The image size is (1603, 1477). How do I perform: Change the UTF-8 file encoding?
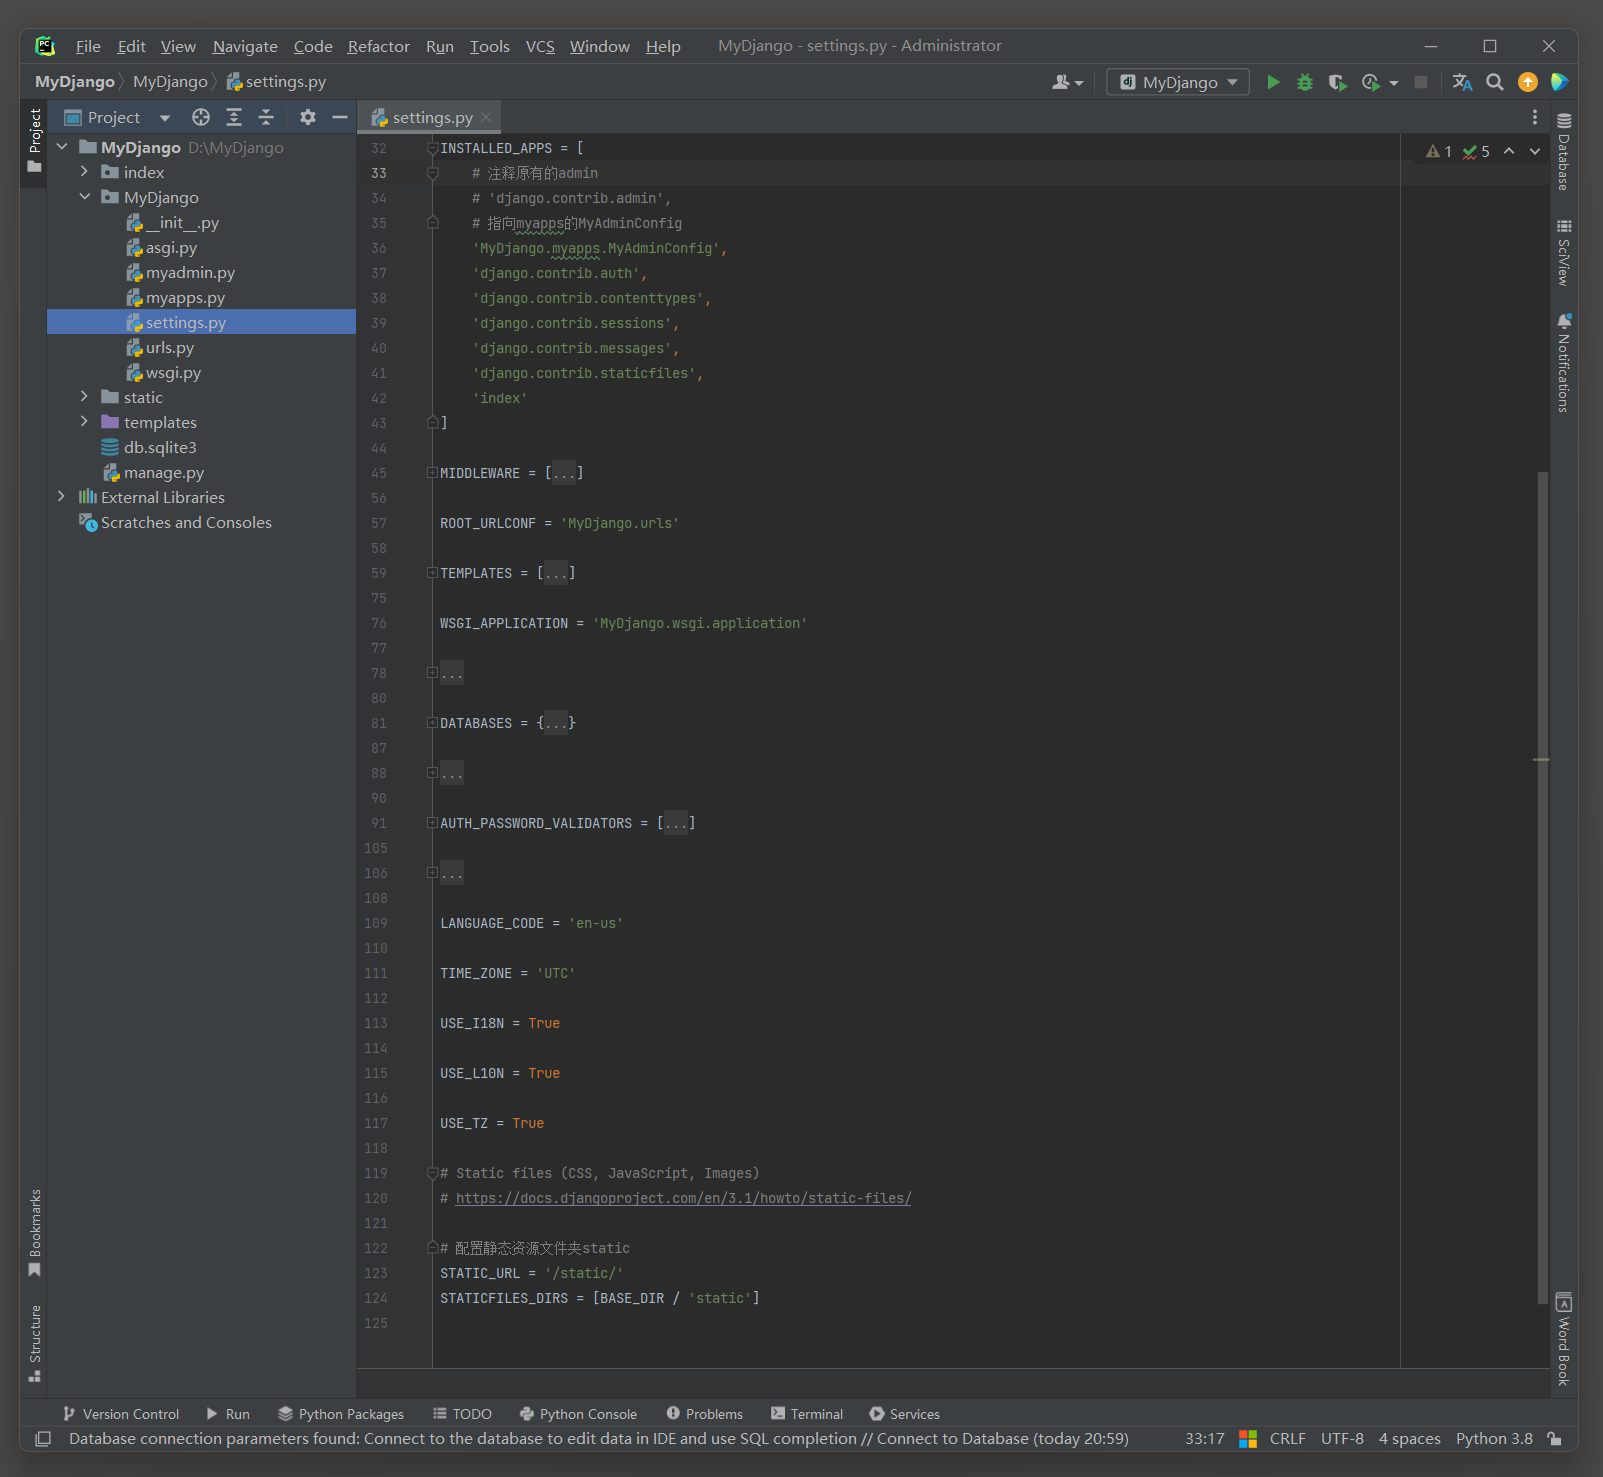point(1342,1439)
